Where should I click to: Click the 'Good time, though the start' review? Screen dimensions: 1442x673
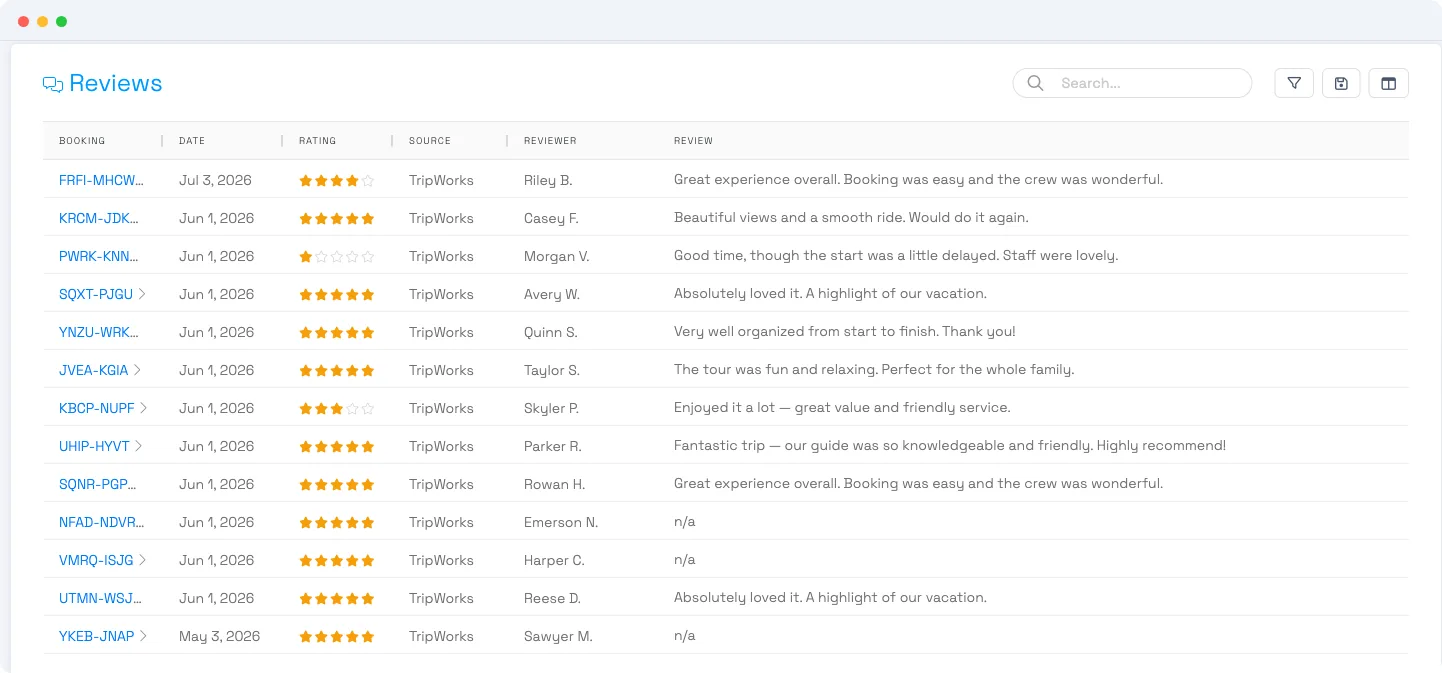tap(896, 256)
